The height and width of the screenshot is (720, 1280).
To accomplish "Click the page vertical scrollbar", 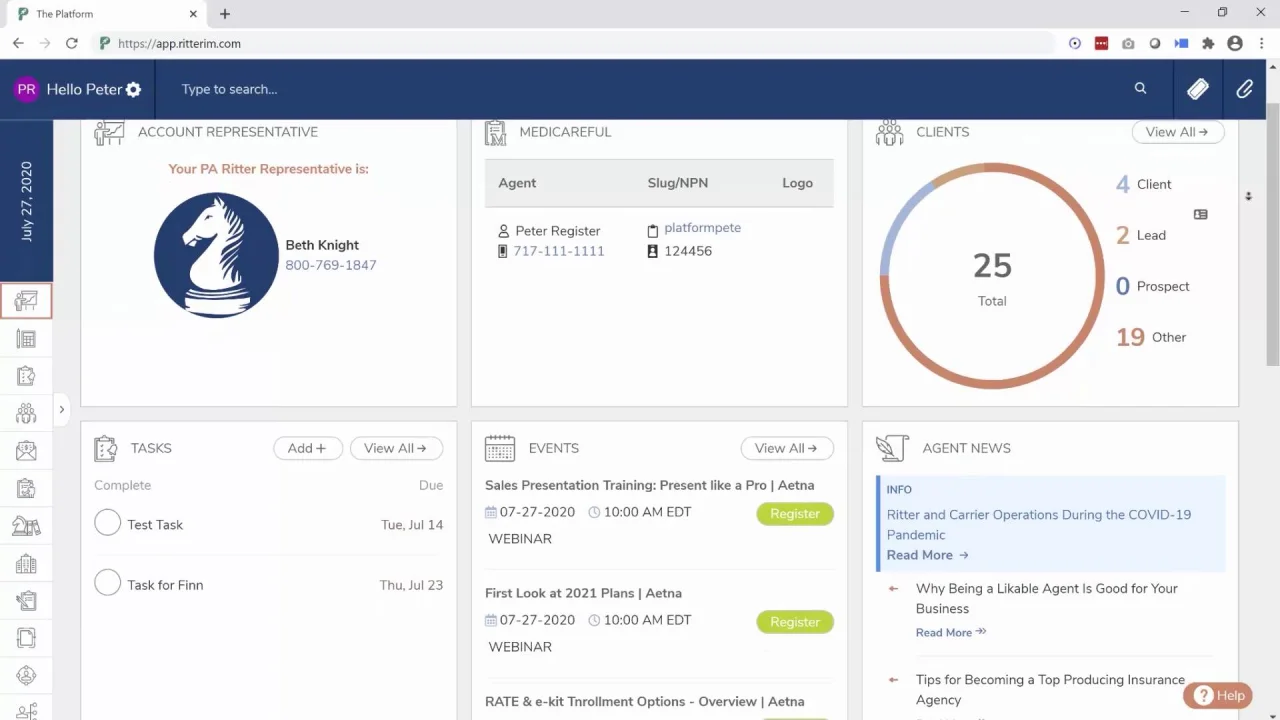I will coord(1272,234).
